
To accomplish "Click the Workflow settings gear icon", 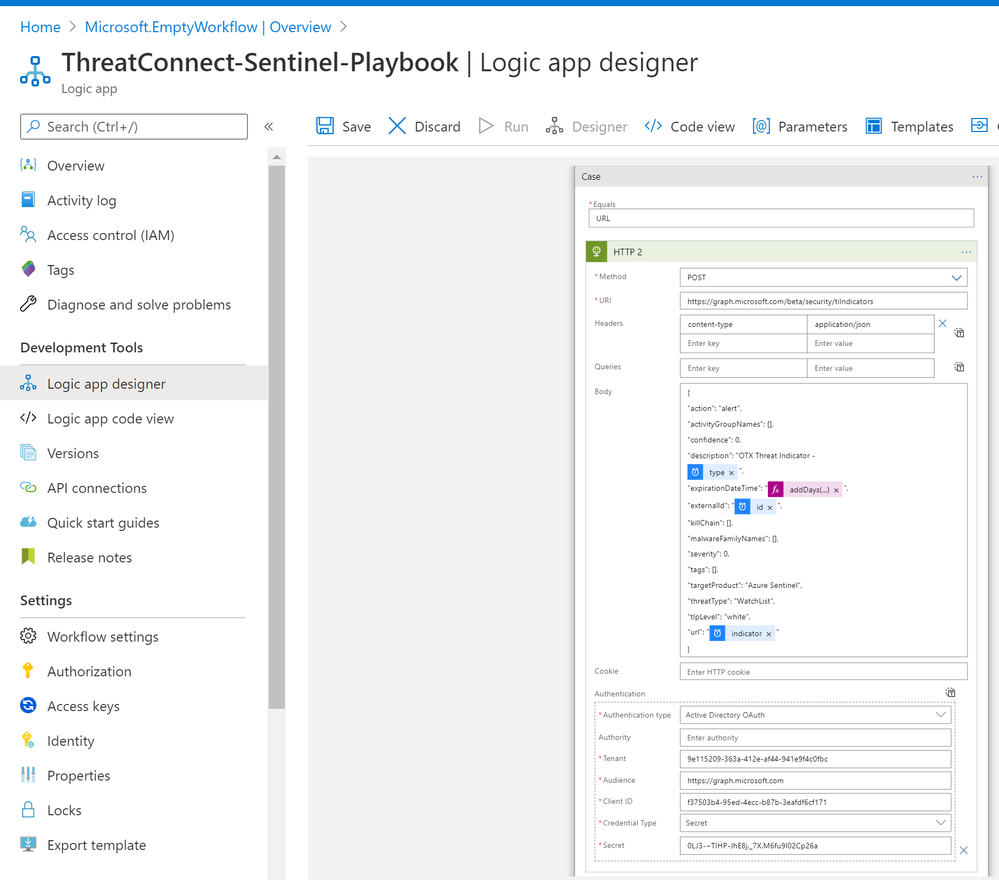I will tap(28, 636).
